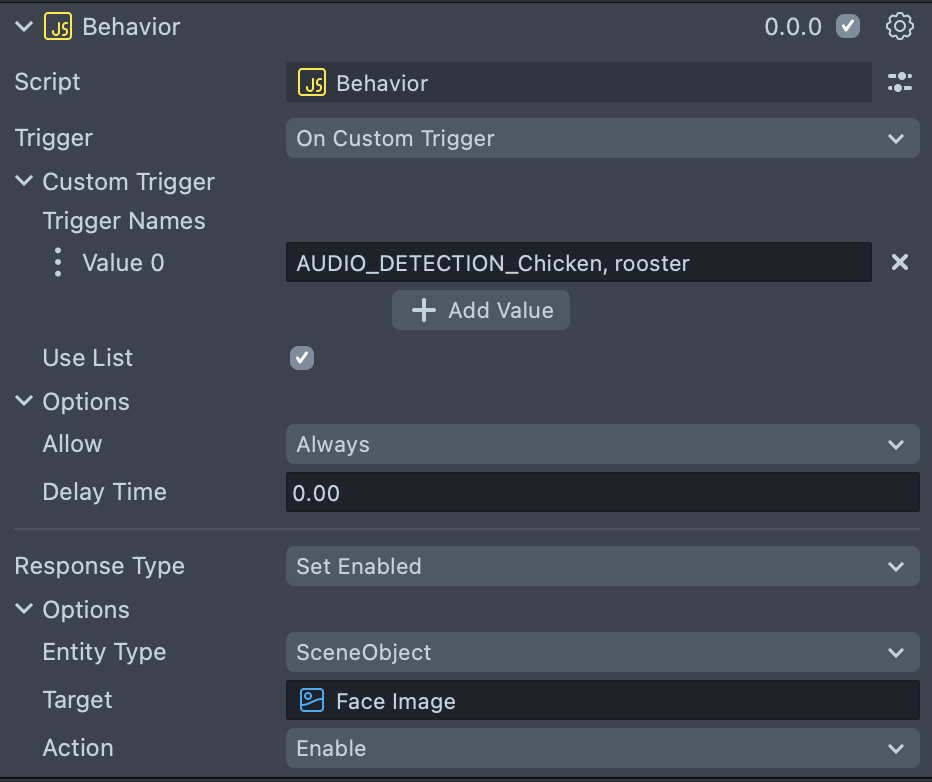Click the Add Value button
Viewport: 932px width, 782px height.
(x=480, y=310)
